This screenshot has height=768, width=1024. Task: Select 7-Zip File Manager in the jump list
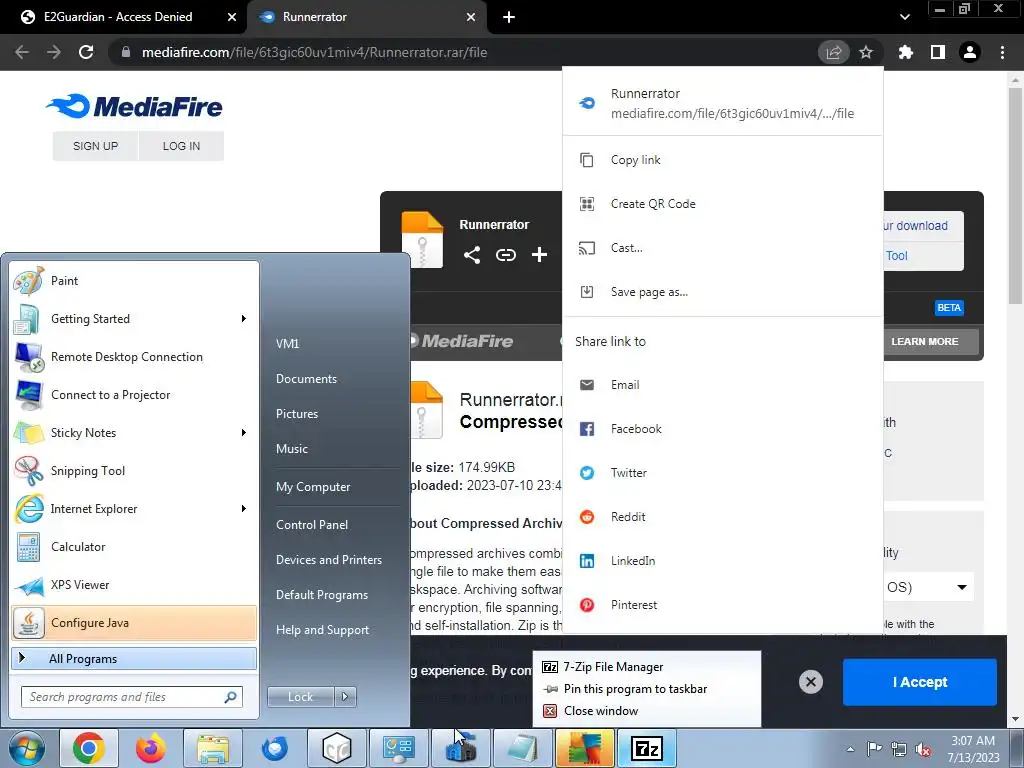pyautogui.click(x=647, y=667)
